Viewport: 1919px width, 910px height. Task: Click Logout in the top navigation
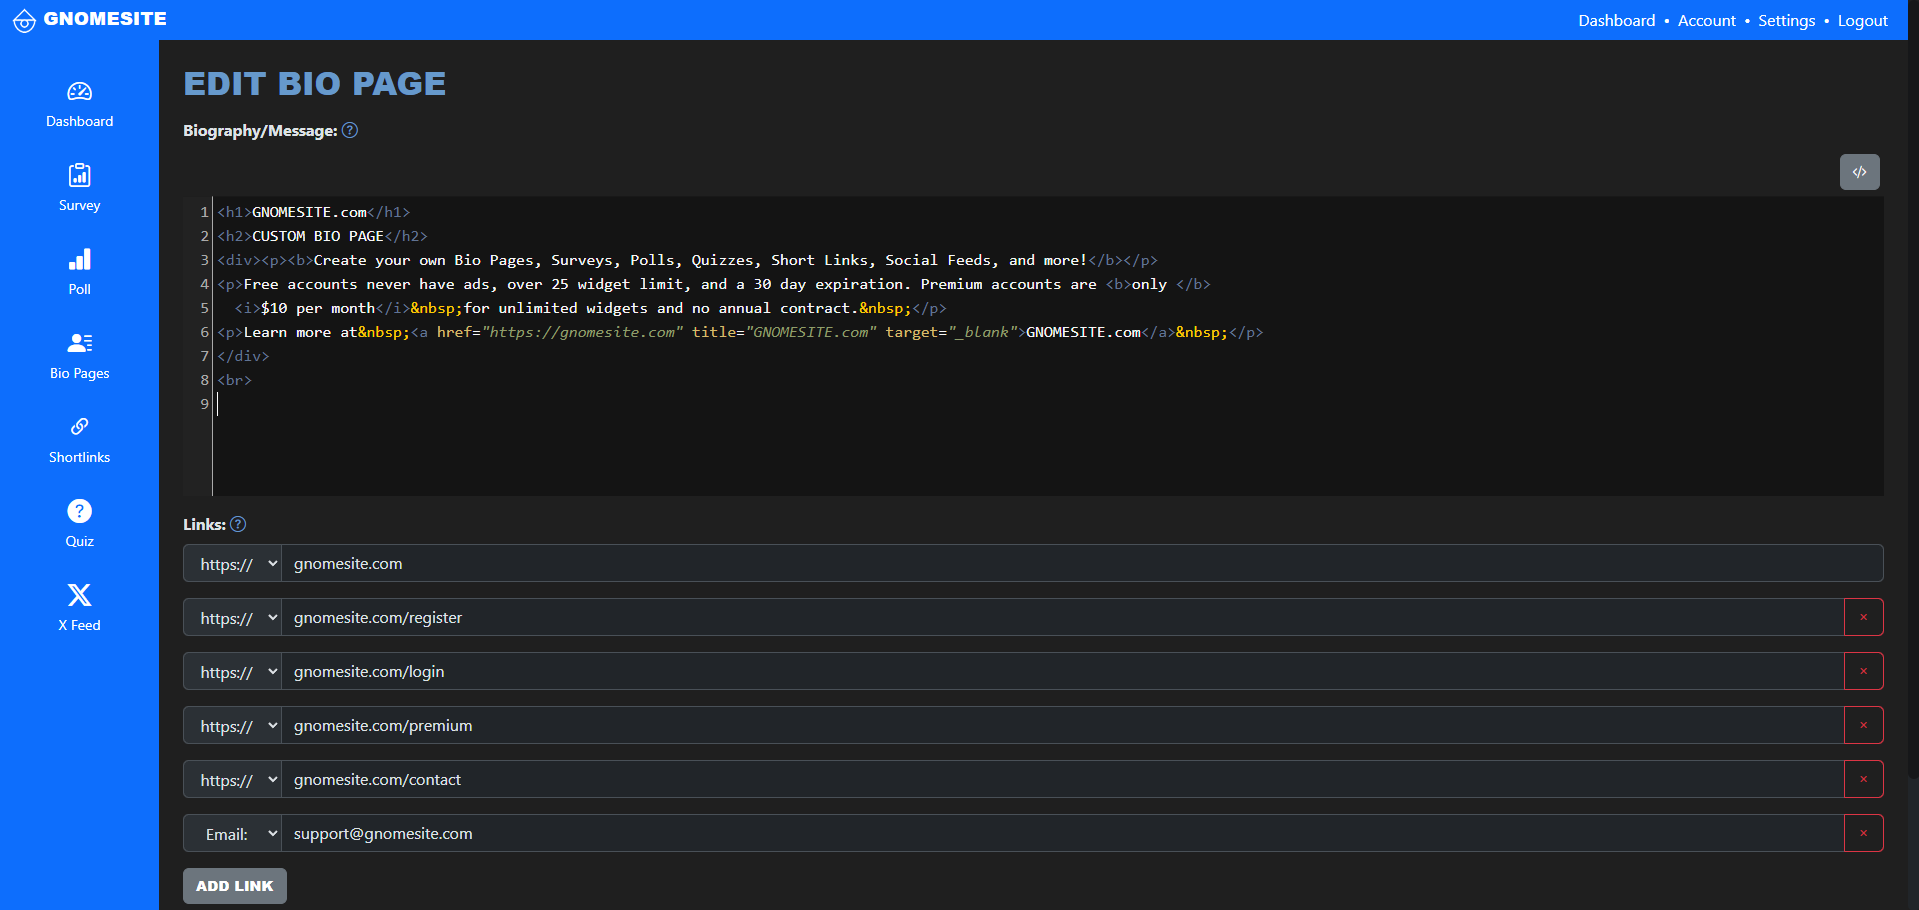click(1863, 20)
